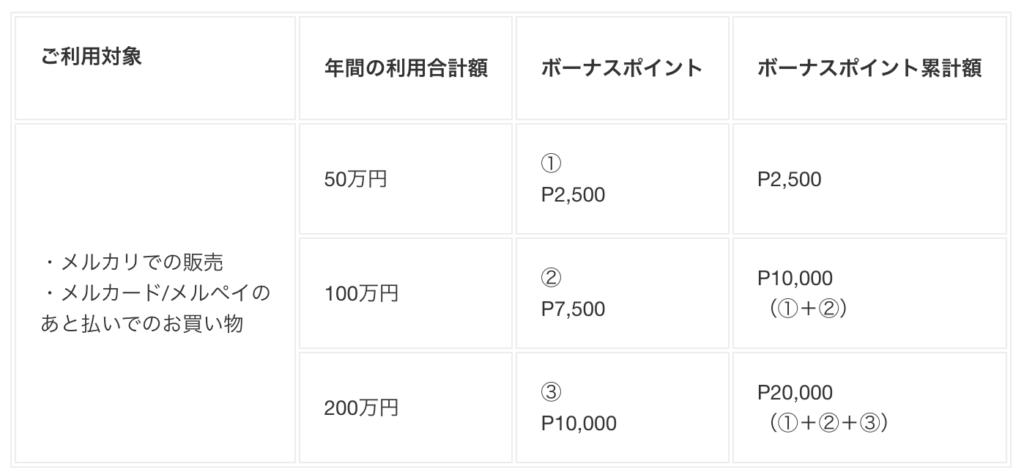Viewport: 1024px width, 475px height.
Task: Select the 年間の利用合計額 column header
Action: (405, 69)
